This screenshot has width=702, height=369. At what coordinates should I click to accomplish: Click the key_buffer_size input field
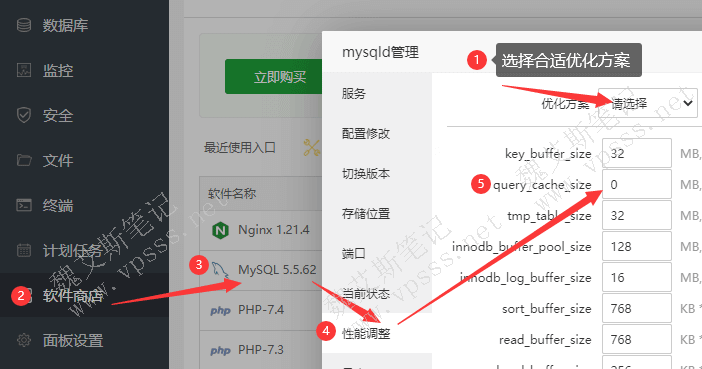(x=637, y=153)
